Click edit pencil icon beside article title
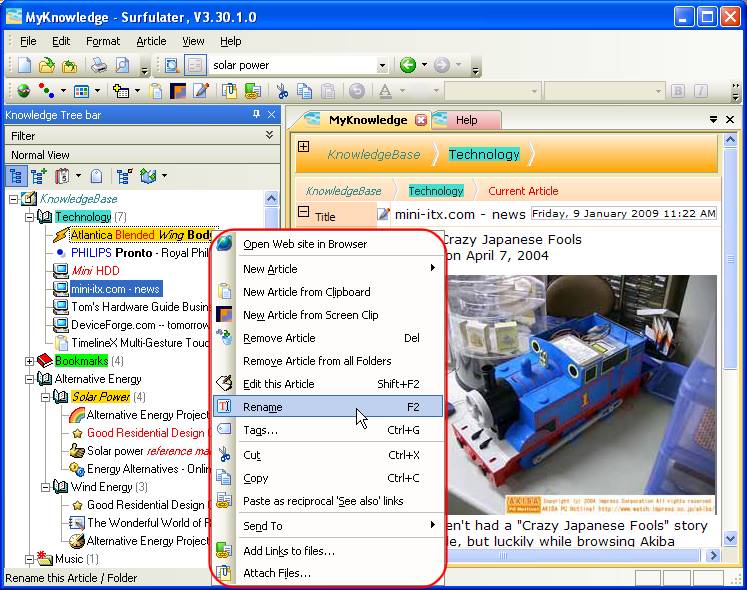Image resolution: width=747 pixels, height=590 pixels. point(383,214)
